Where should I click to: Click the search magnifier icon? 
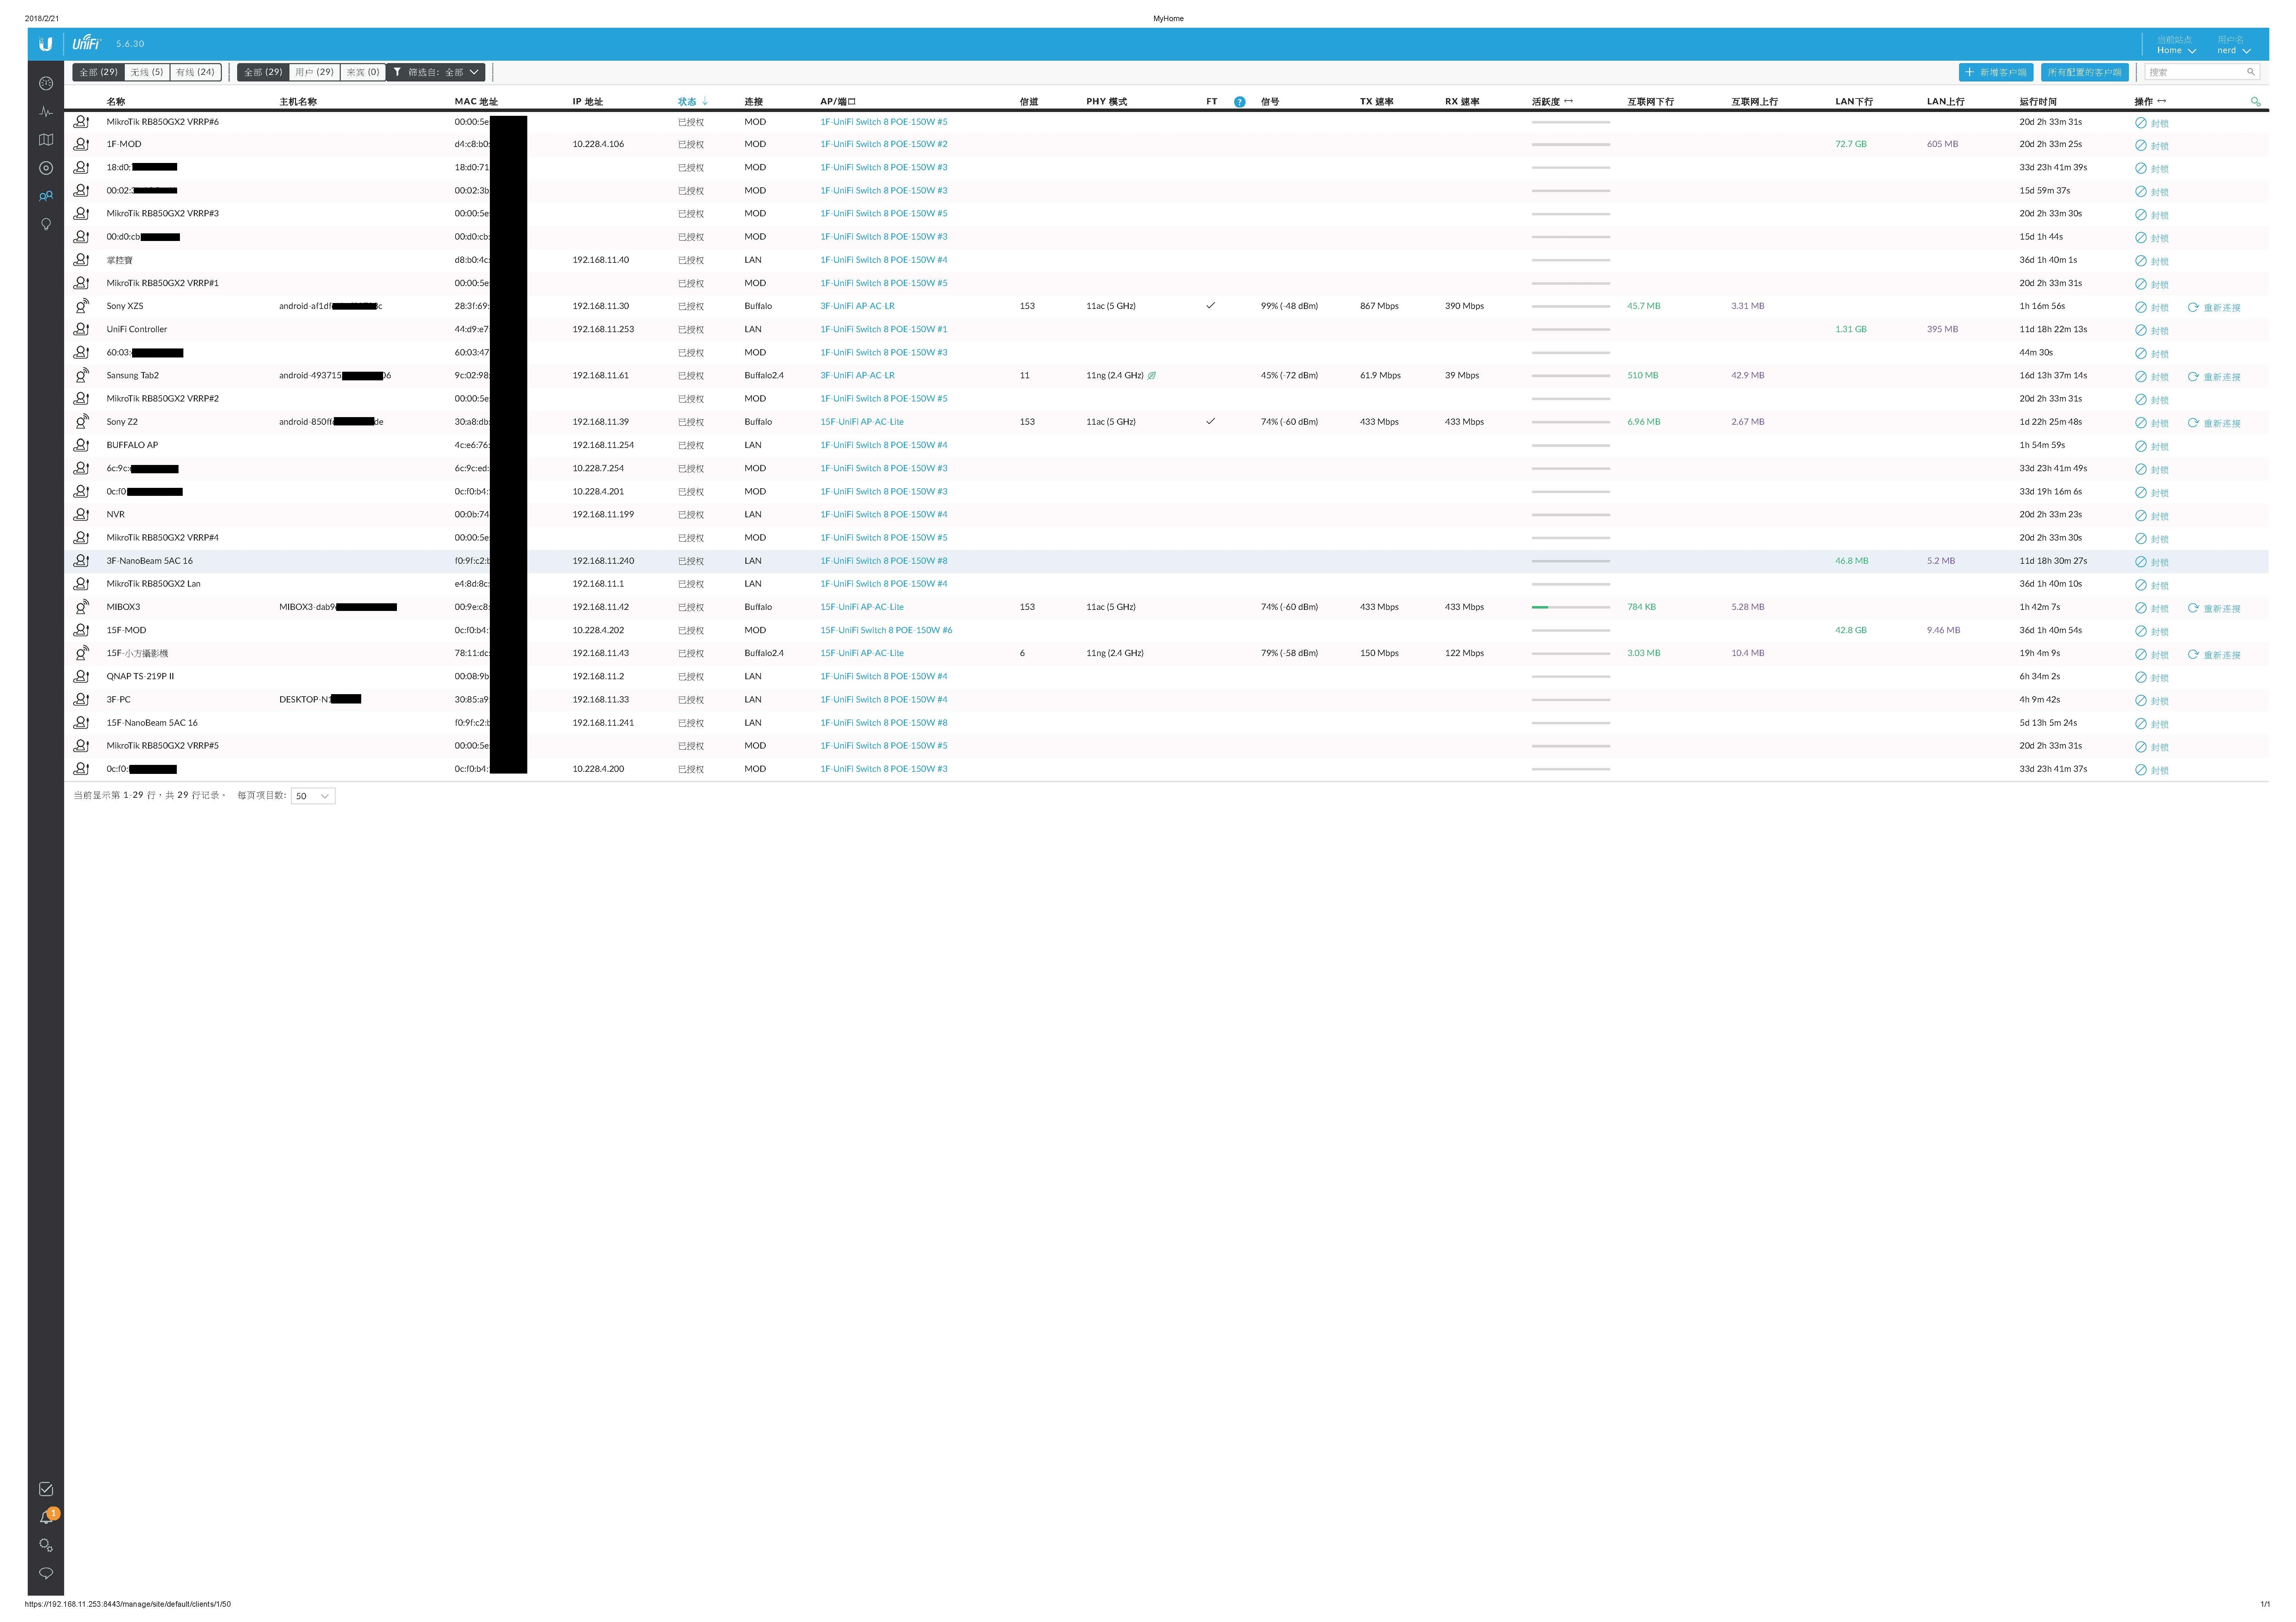[2251, 72]
